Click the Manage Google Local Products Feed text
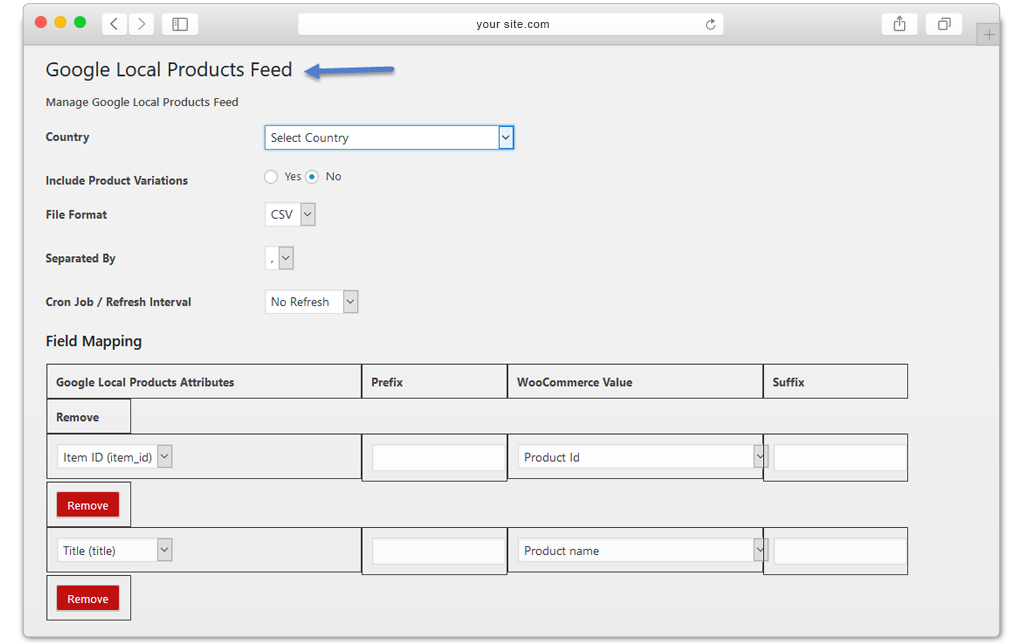 pyautogui.click(x=142, y=102)
